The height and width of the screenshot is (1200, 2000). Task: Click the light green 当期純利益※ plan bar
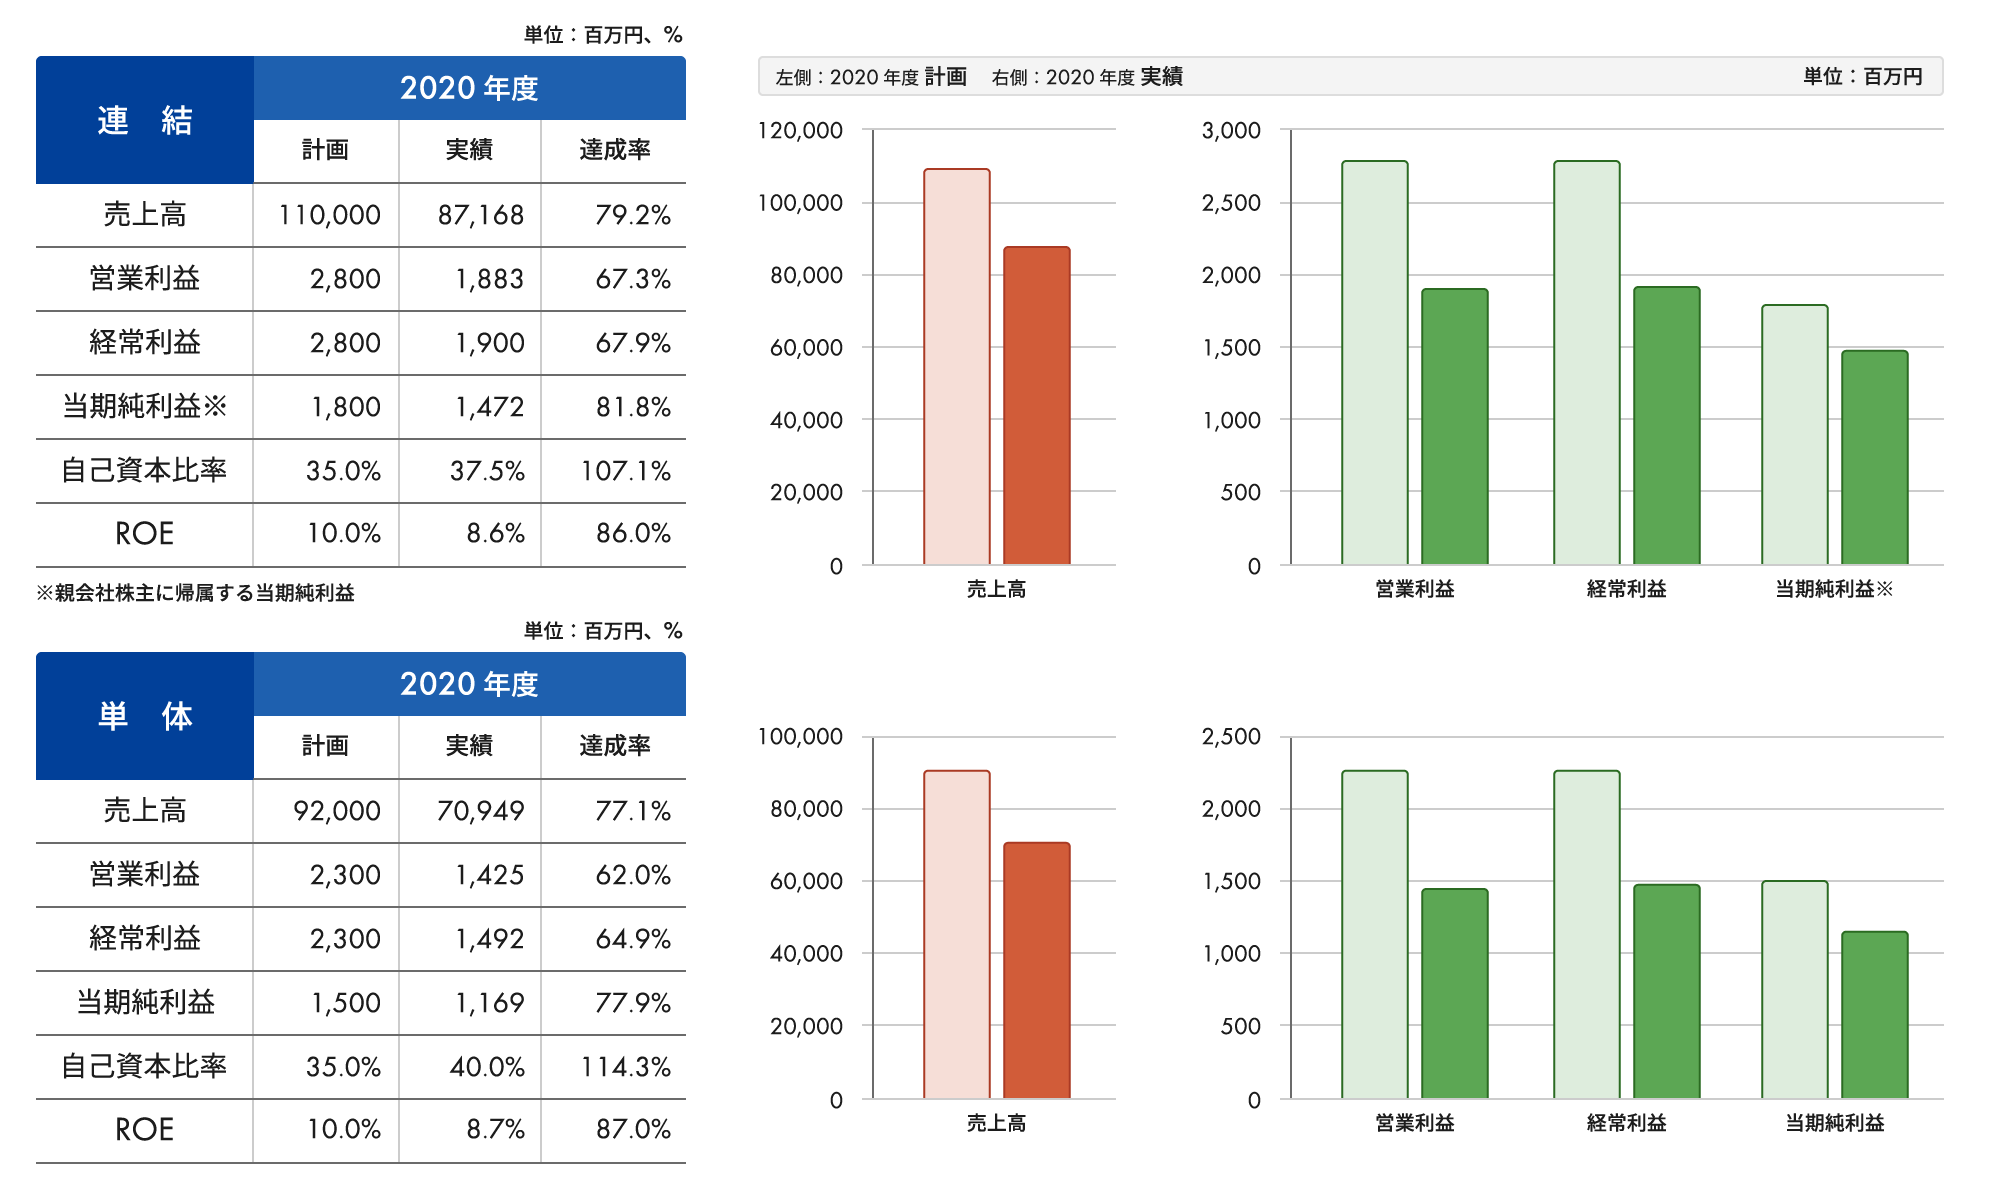[1795, 435]
